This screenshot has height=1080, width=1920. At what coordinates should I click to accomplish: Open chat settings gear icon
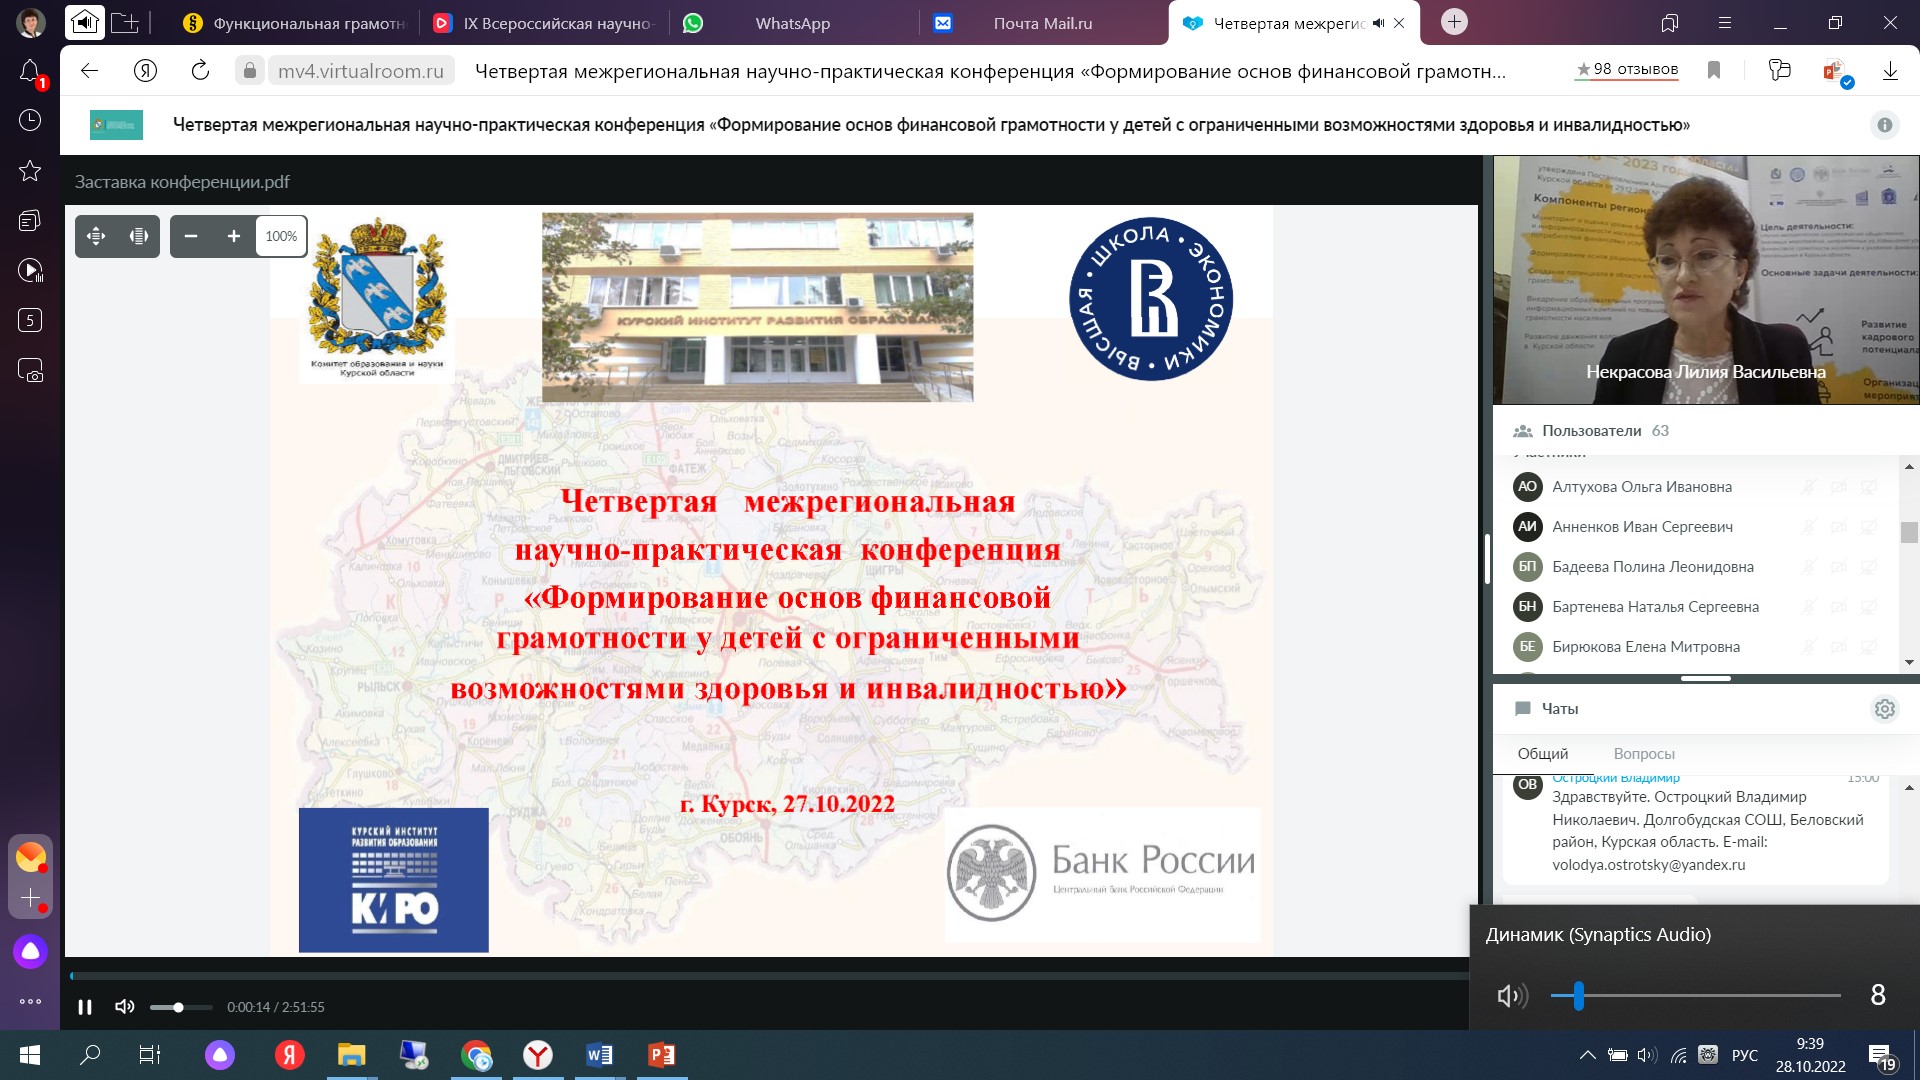click(x=1884, y=709)
